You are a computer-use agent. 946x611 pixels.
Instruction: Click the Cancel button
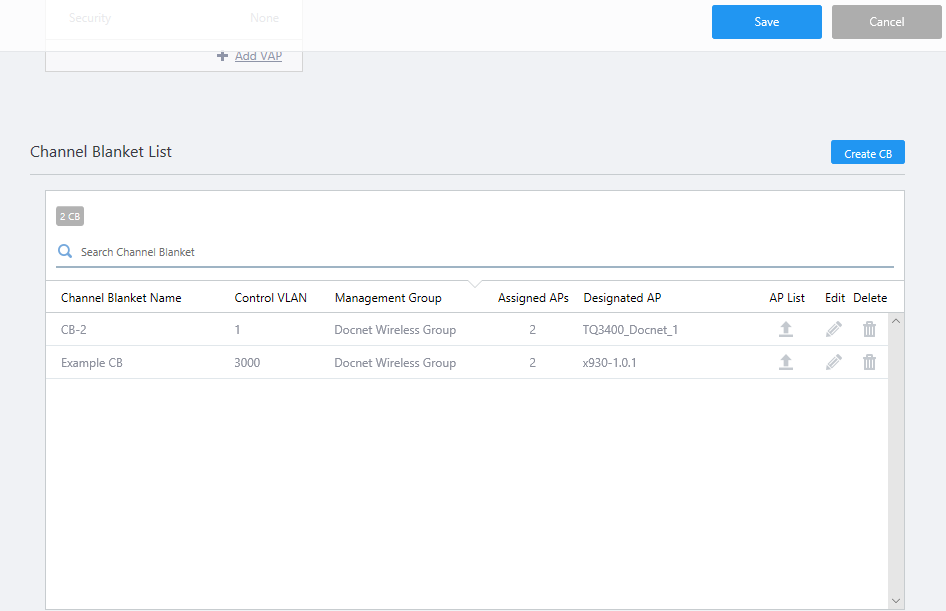(886, 22)
